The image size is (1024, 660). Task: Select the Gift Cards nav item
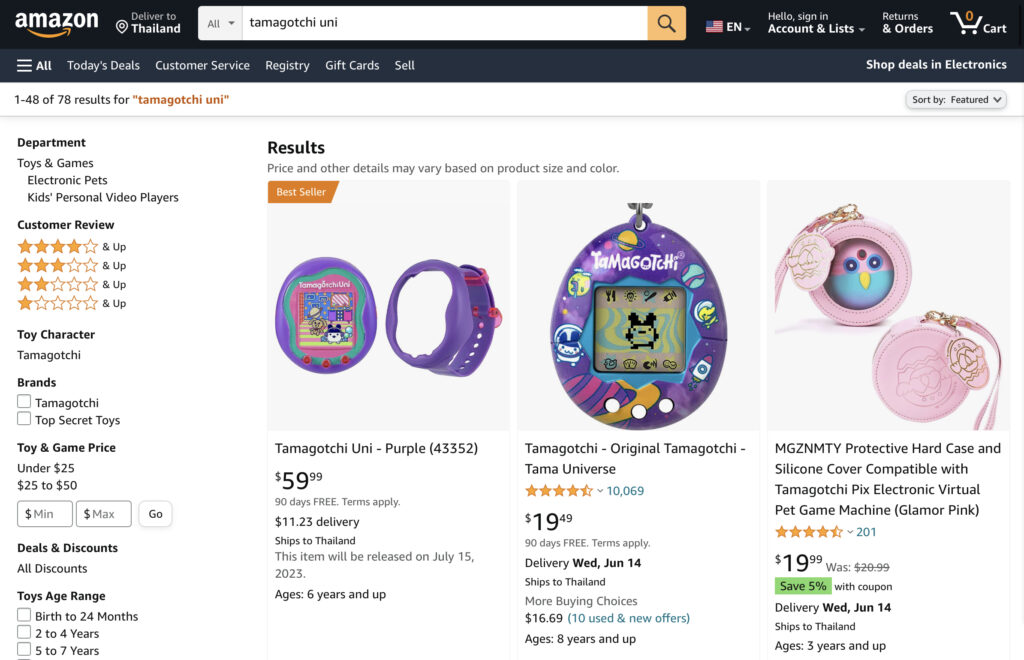(x=352, y=65)
